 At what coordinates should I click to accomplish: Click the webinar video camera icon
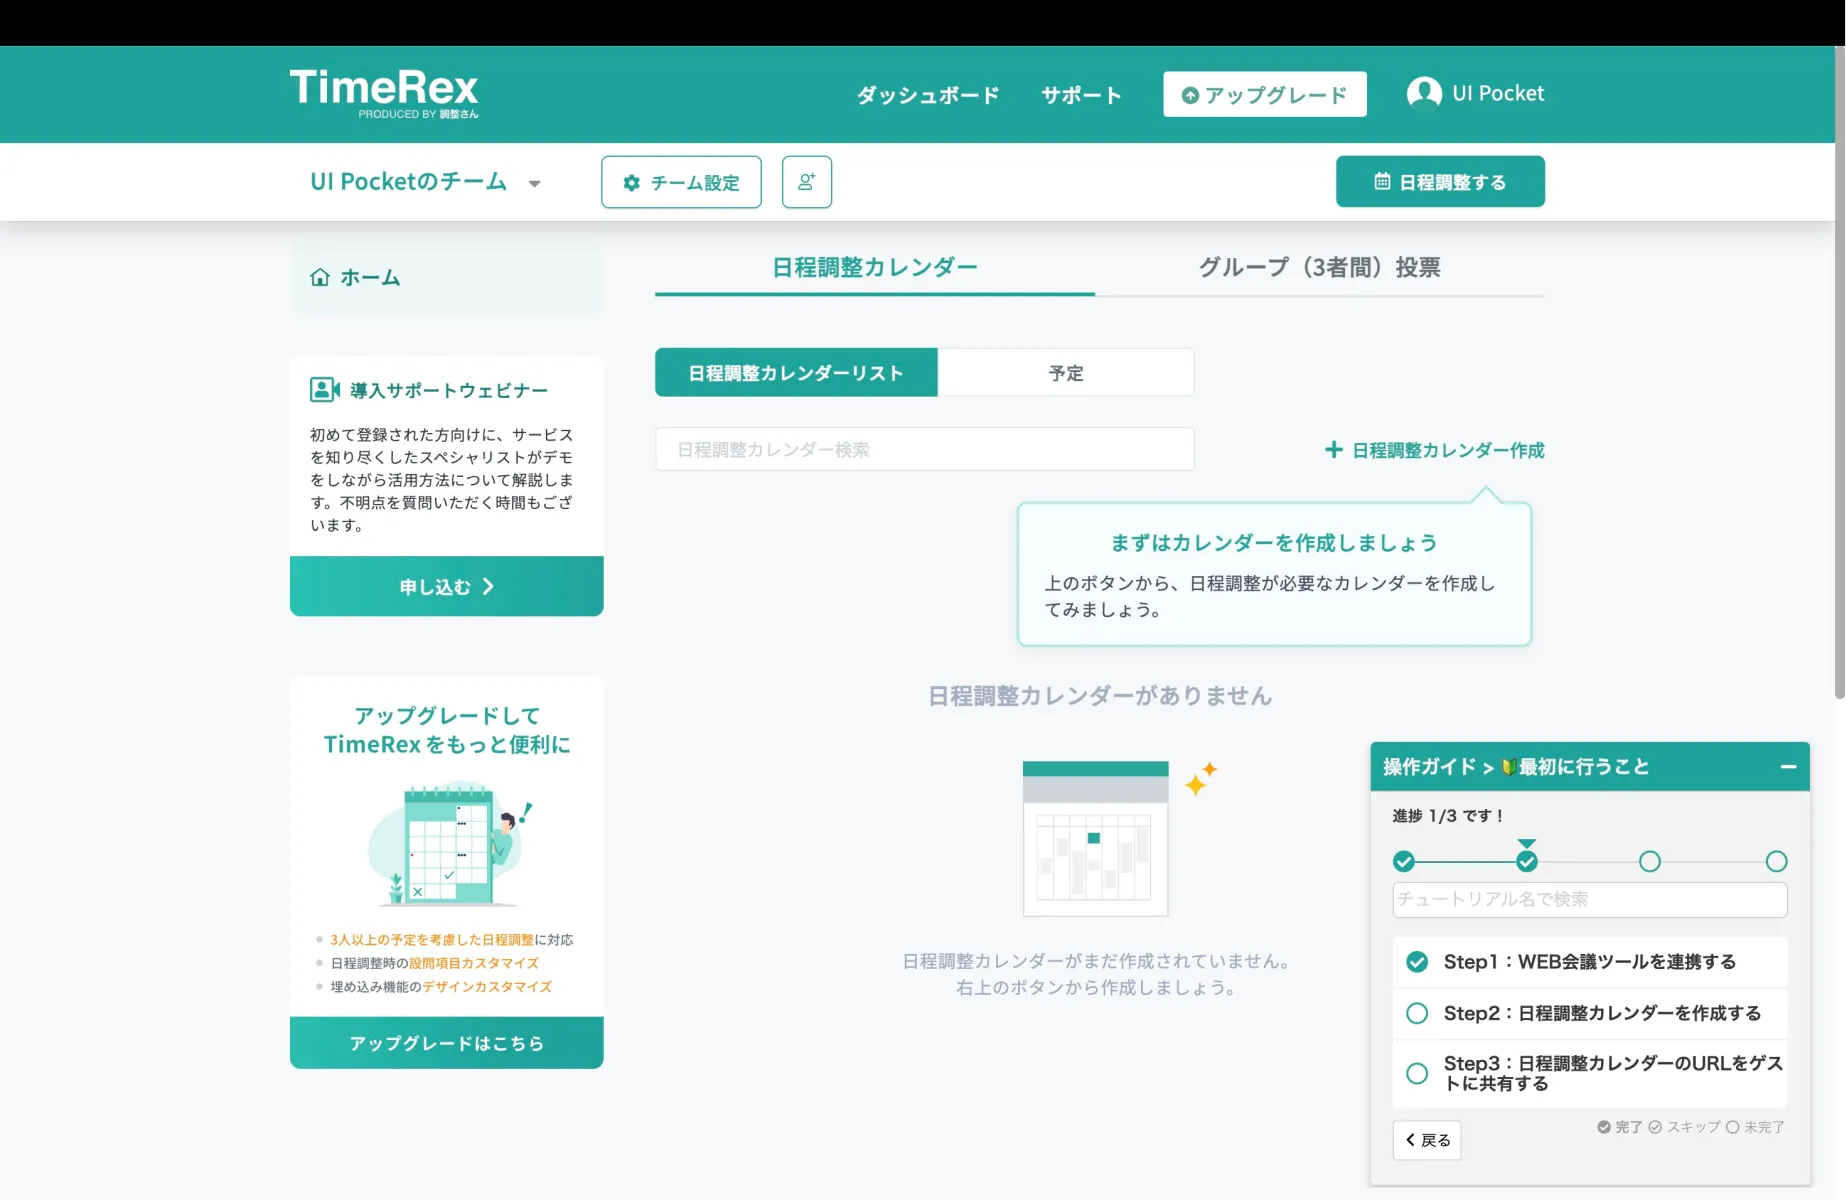pyautogui.click(x=323, y=389)
